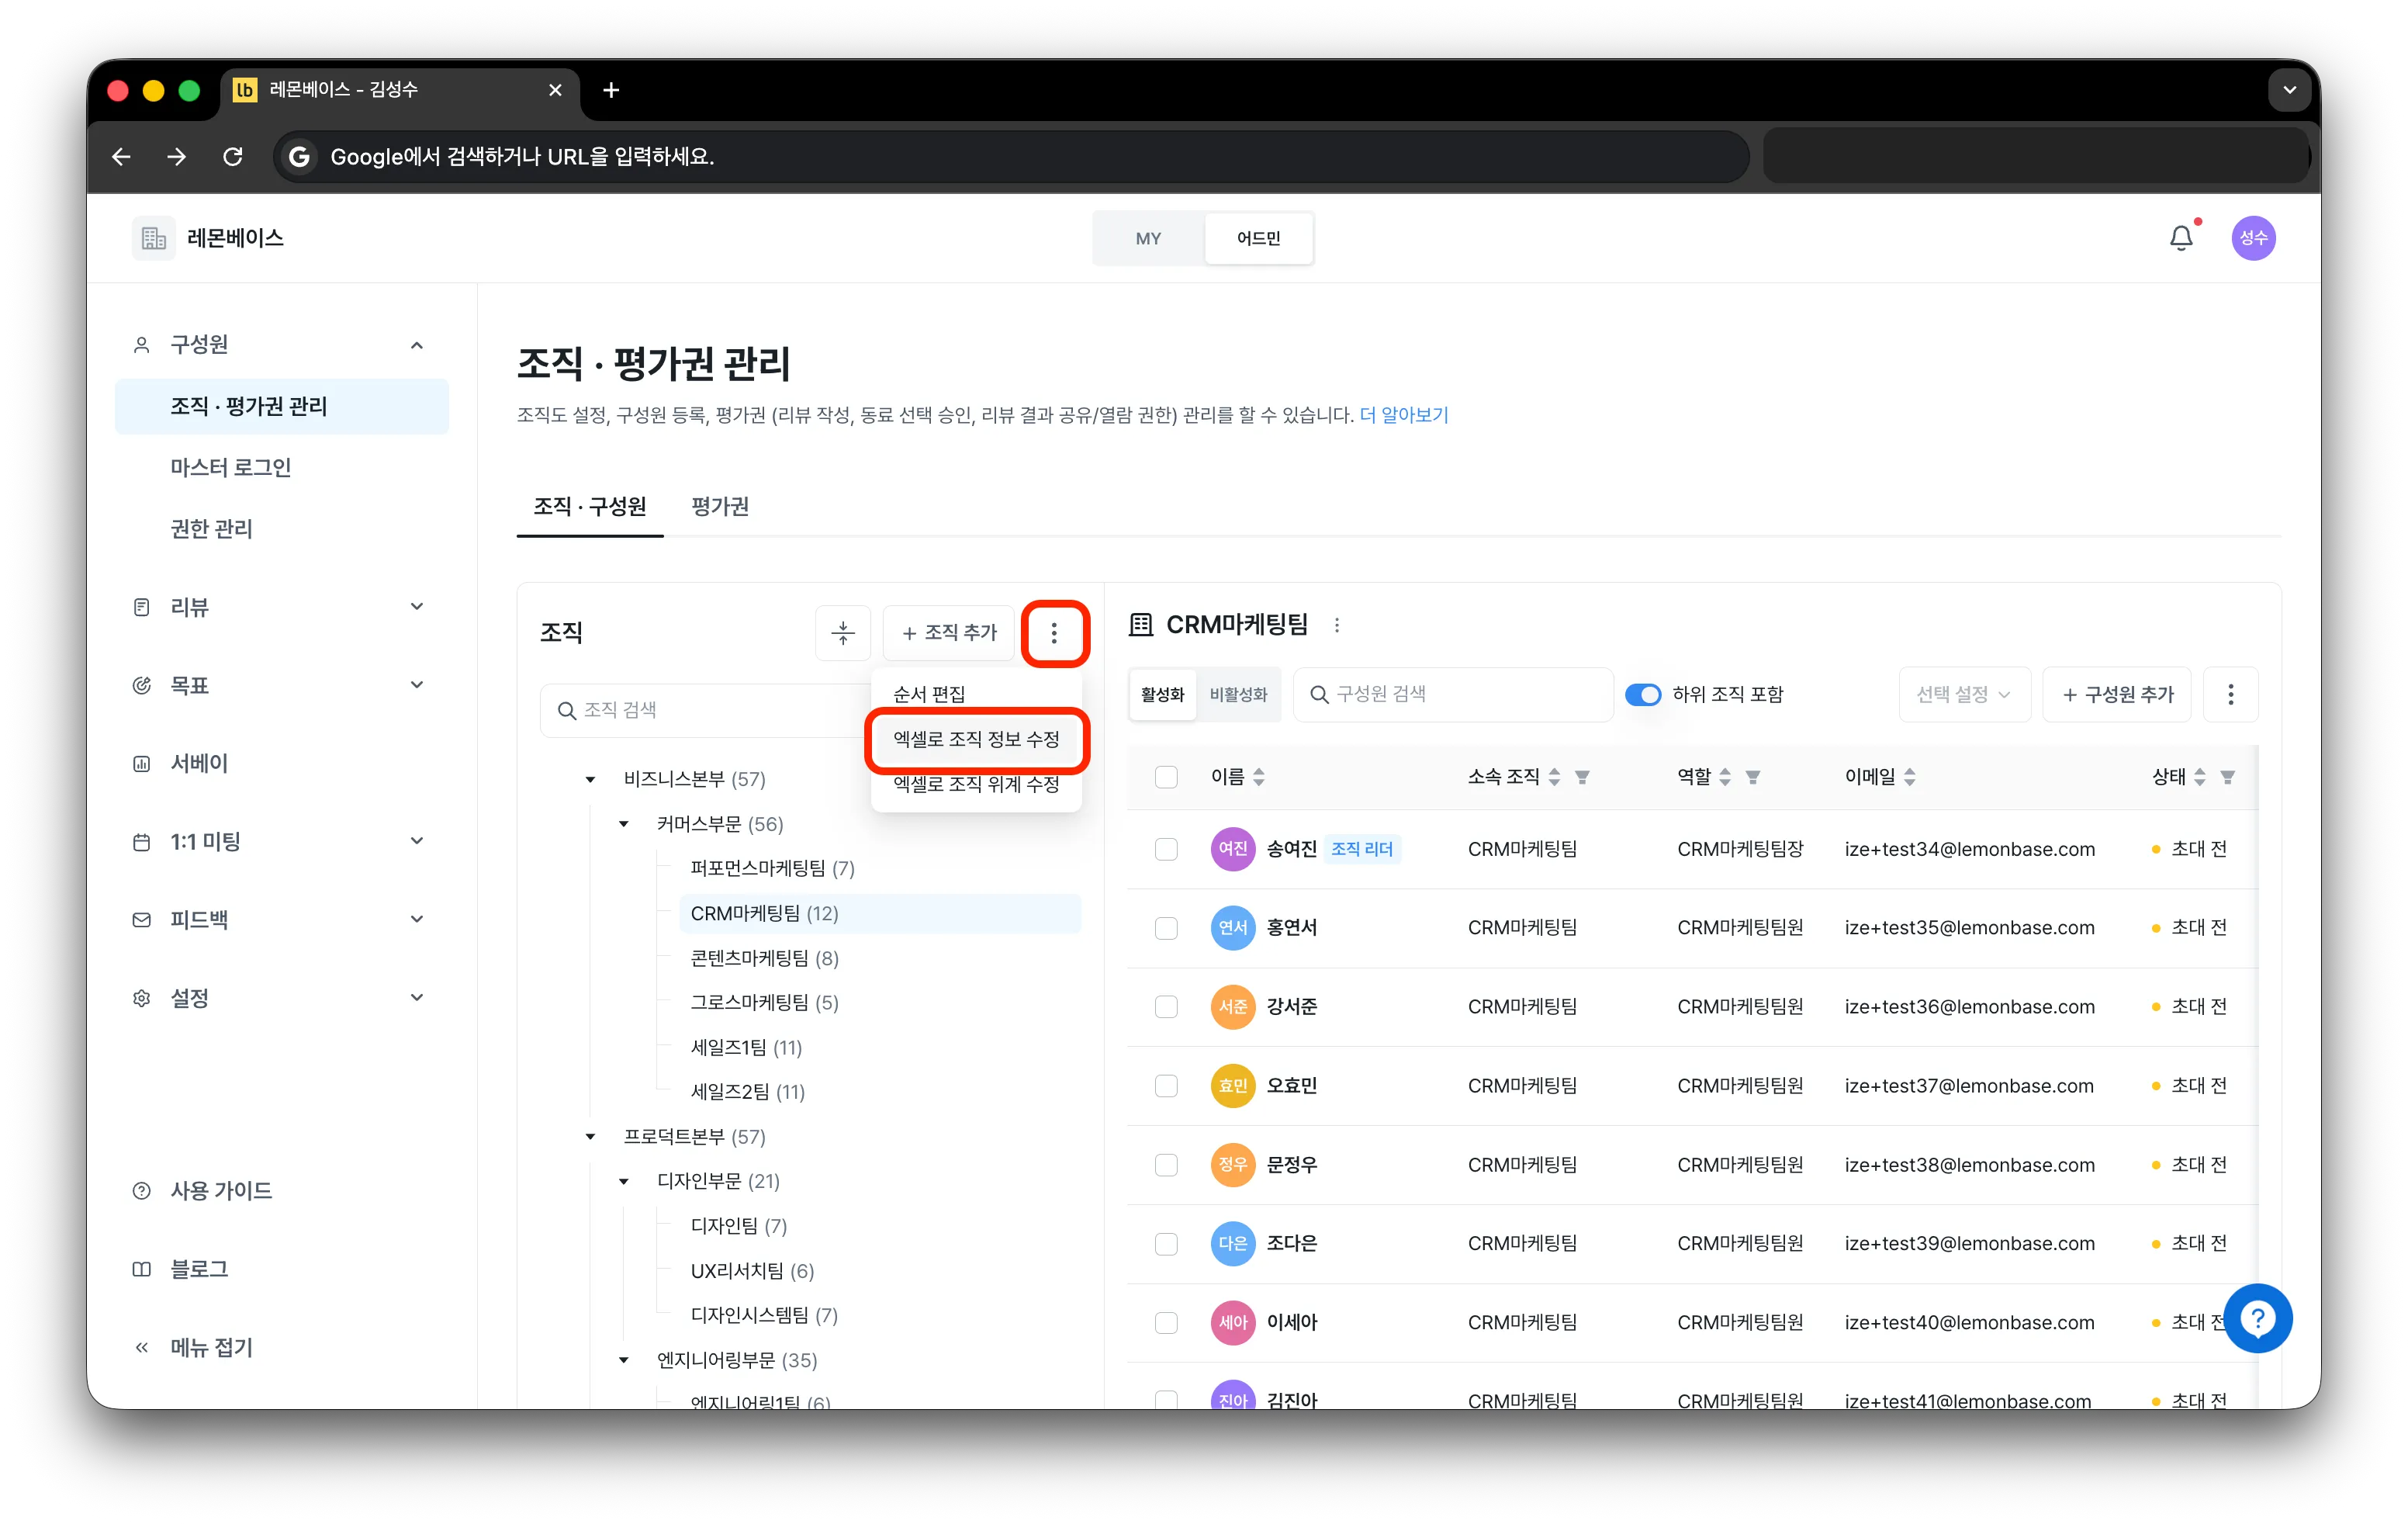Expand the 리뷰 sidebar section
Image resolution: width=2408 pixels, height=1524 pixels.
point(417,607)
